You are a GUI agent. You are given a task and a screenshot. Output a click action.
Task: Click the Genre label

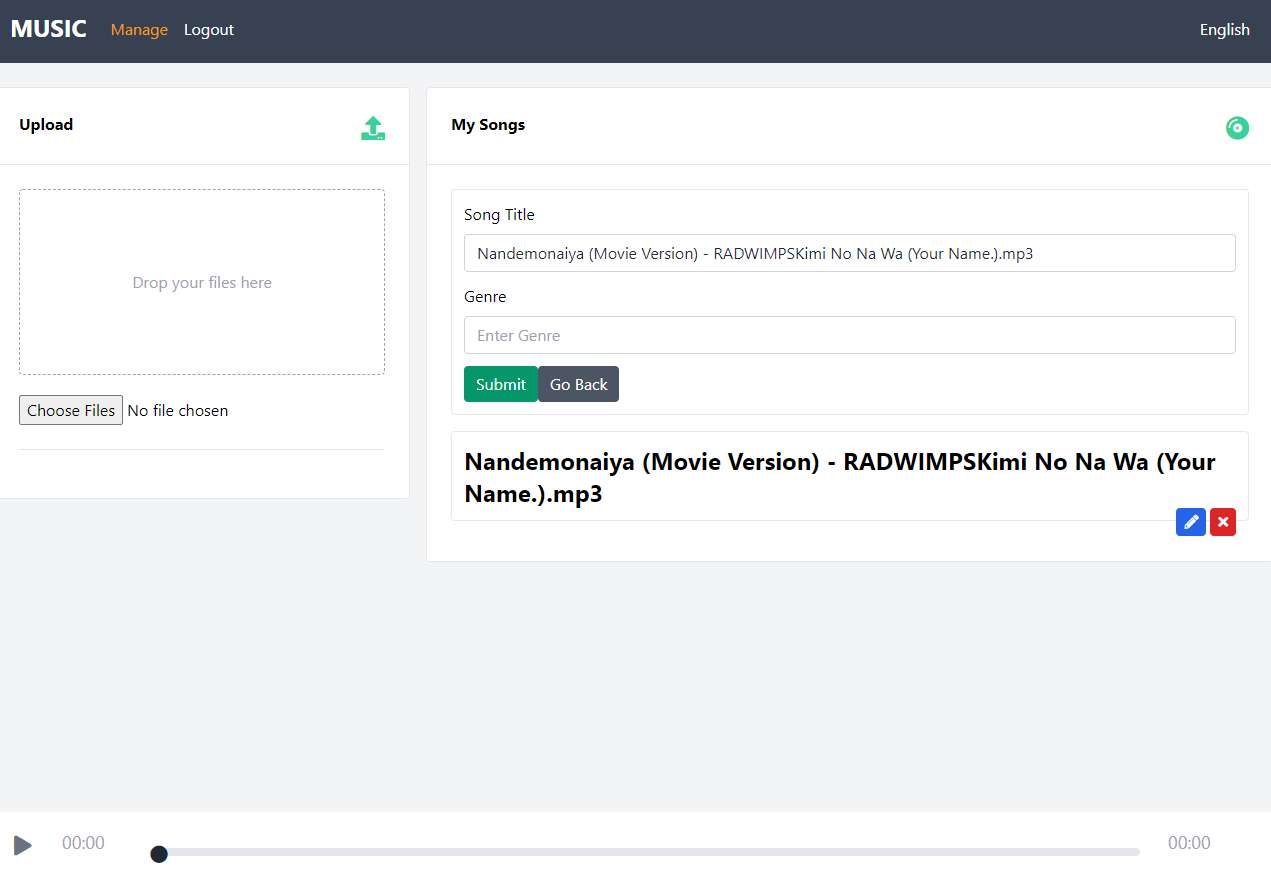[x=485, y=297]
